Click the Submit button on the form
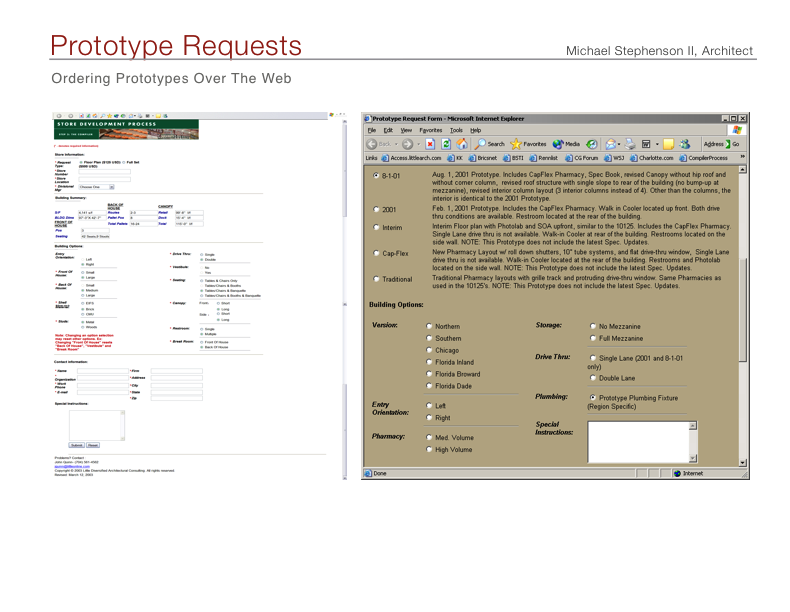Image resolution: width=790 pixels, height=612 pixels. [x=76, y=444]
